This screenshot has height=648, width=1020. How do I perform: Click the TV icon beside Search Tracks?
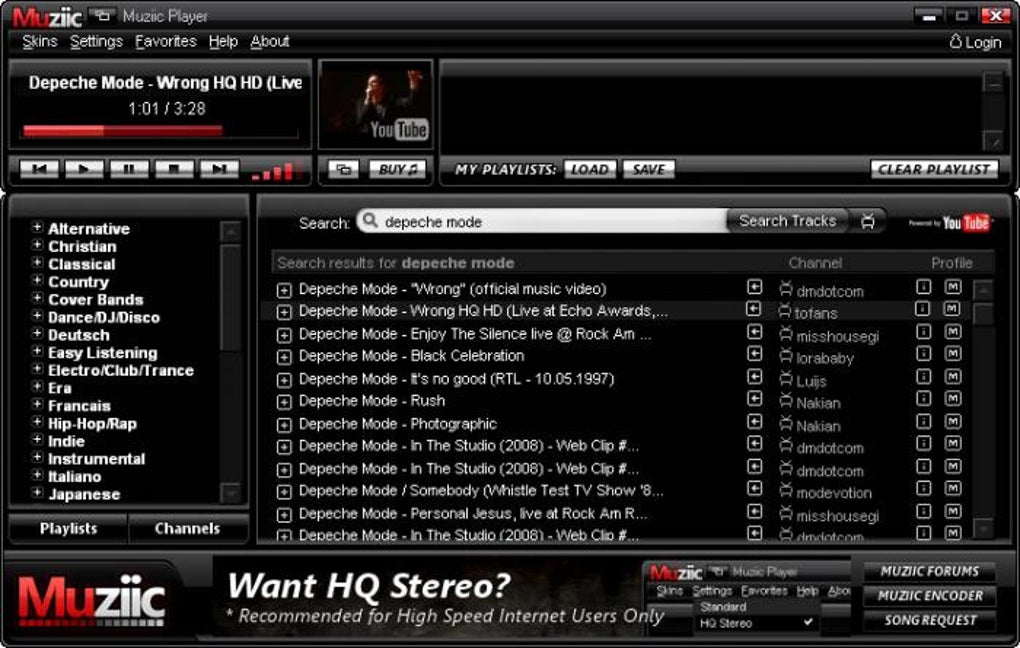[x=868, y=221]
